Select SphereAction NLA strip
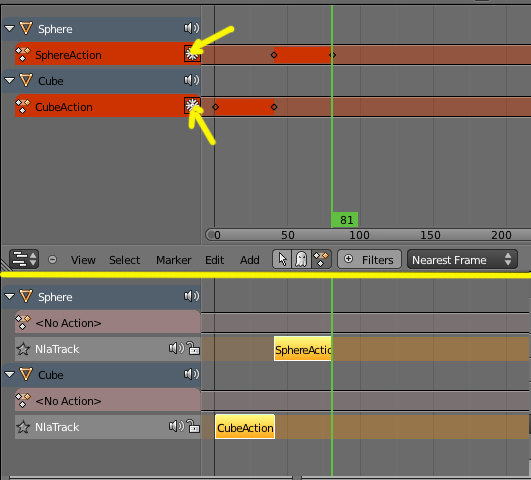The image size is (531, 480). [302, 349]
